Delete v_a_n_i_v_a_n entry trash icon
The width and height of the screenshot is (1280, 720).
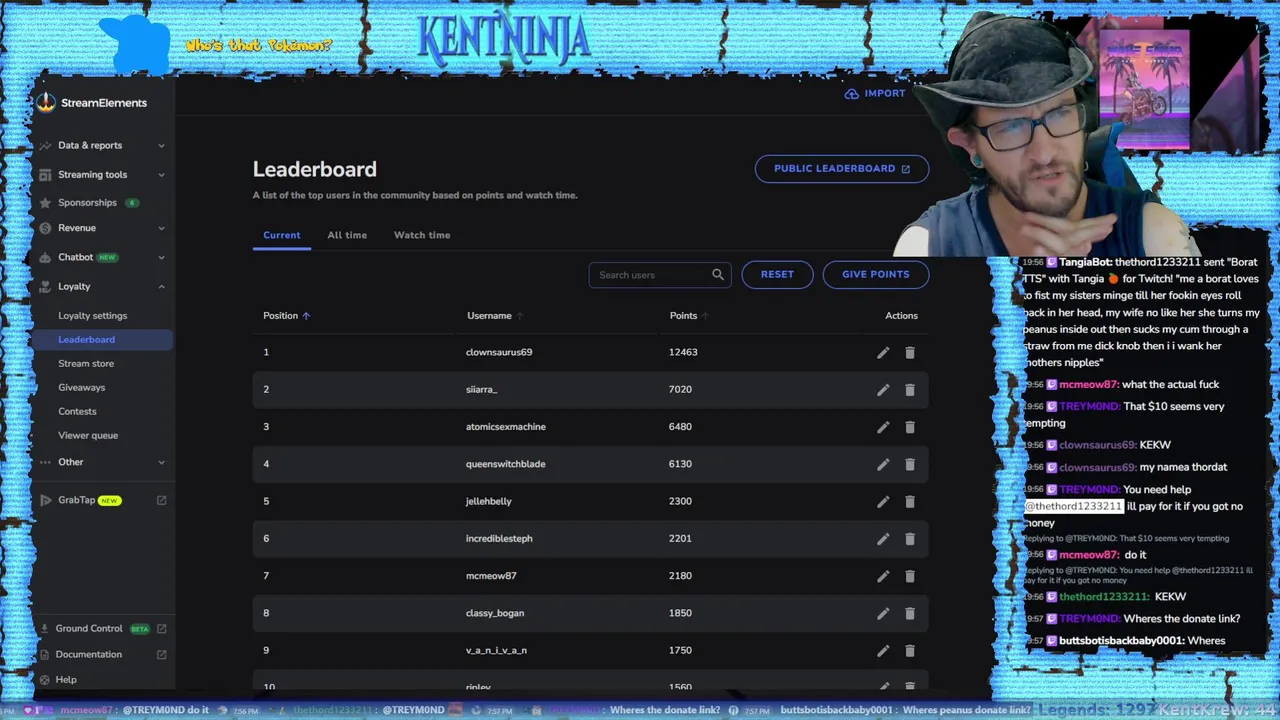[910, 651]
